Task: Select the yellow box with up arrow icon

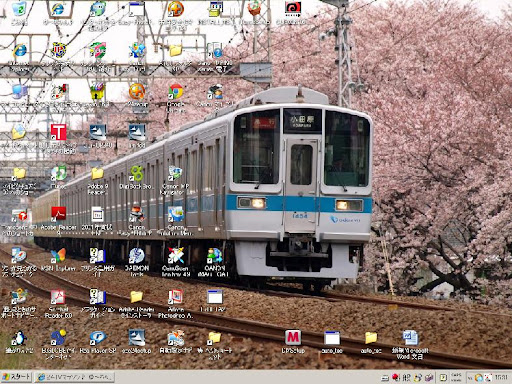Action: point(97,92)
